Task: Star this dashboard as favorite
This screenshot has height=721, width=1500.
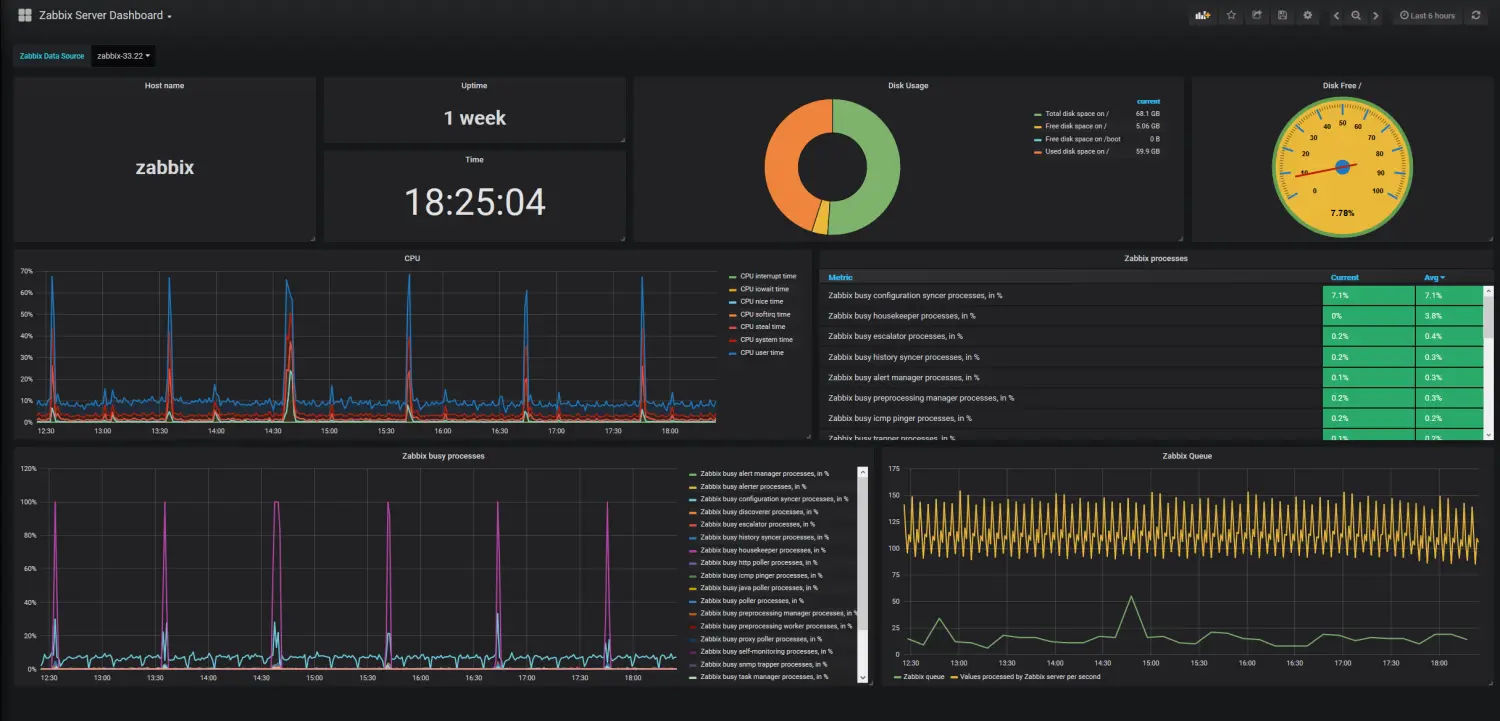Action: [x=1231, y=15]
